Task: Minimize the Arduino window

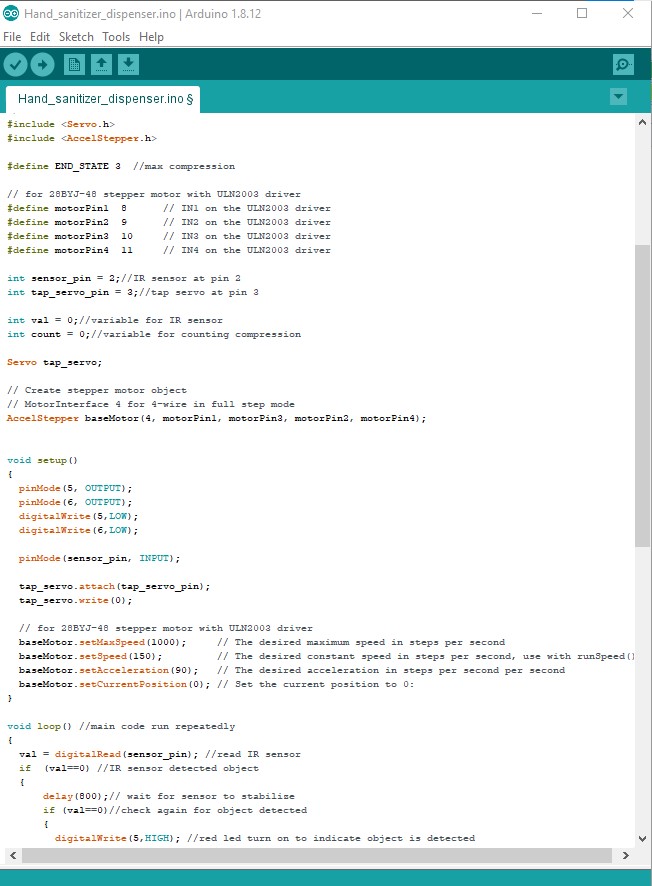Action: (537, 13)
